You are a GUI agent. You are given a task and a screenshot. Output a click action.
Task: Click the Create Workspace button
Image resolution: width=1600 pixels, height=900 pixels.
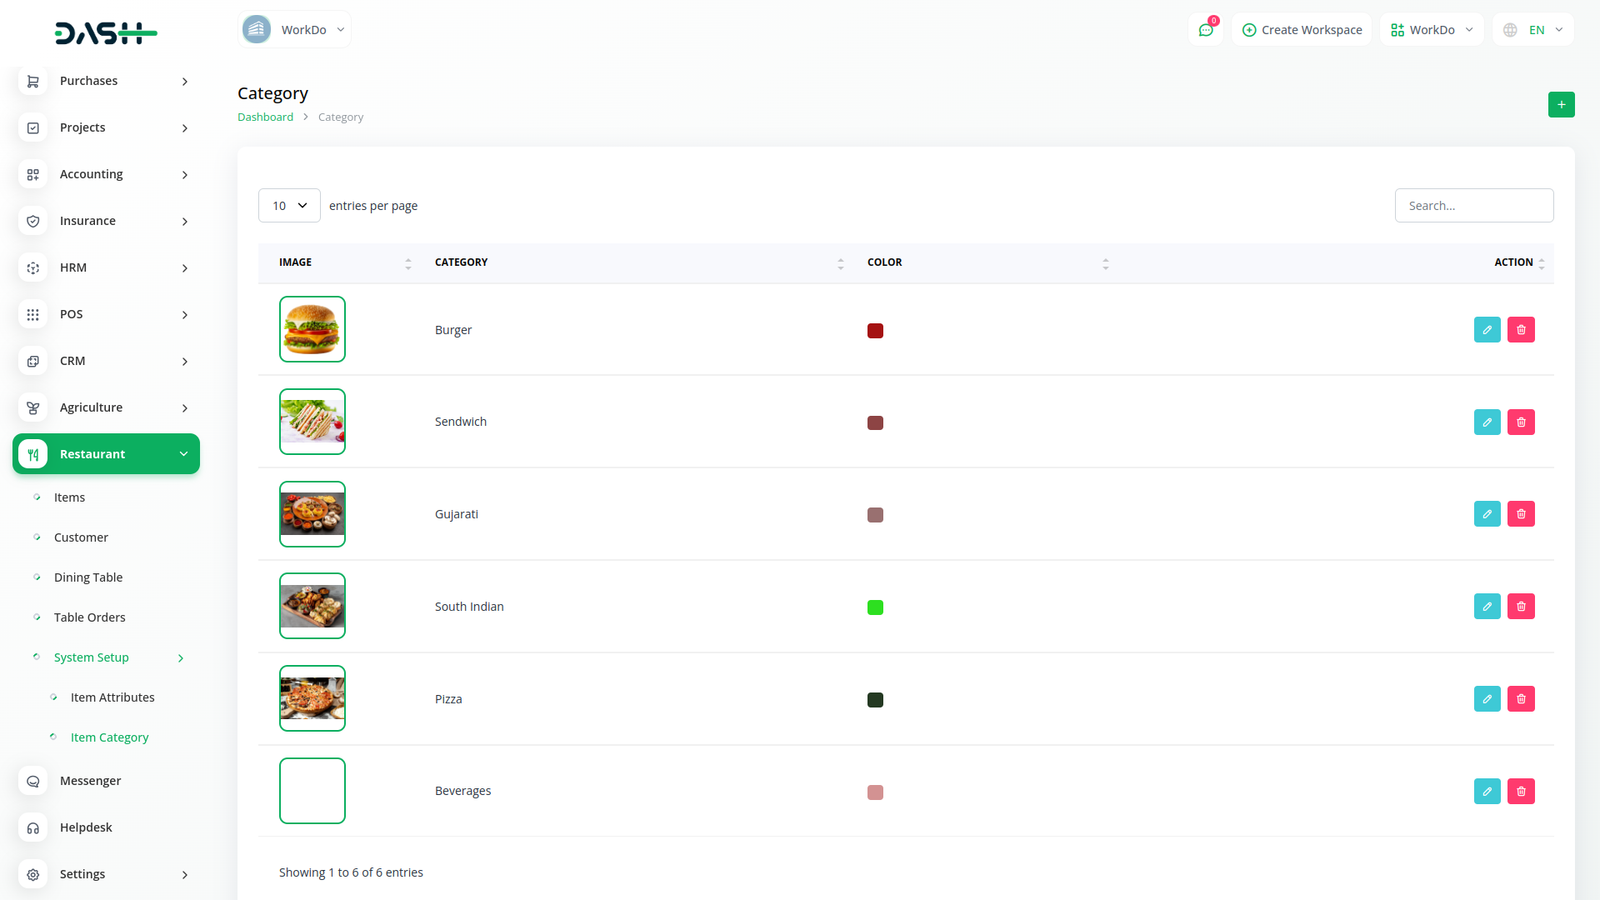pos(1301,30)
